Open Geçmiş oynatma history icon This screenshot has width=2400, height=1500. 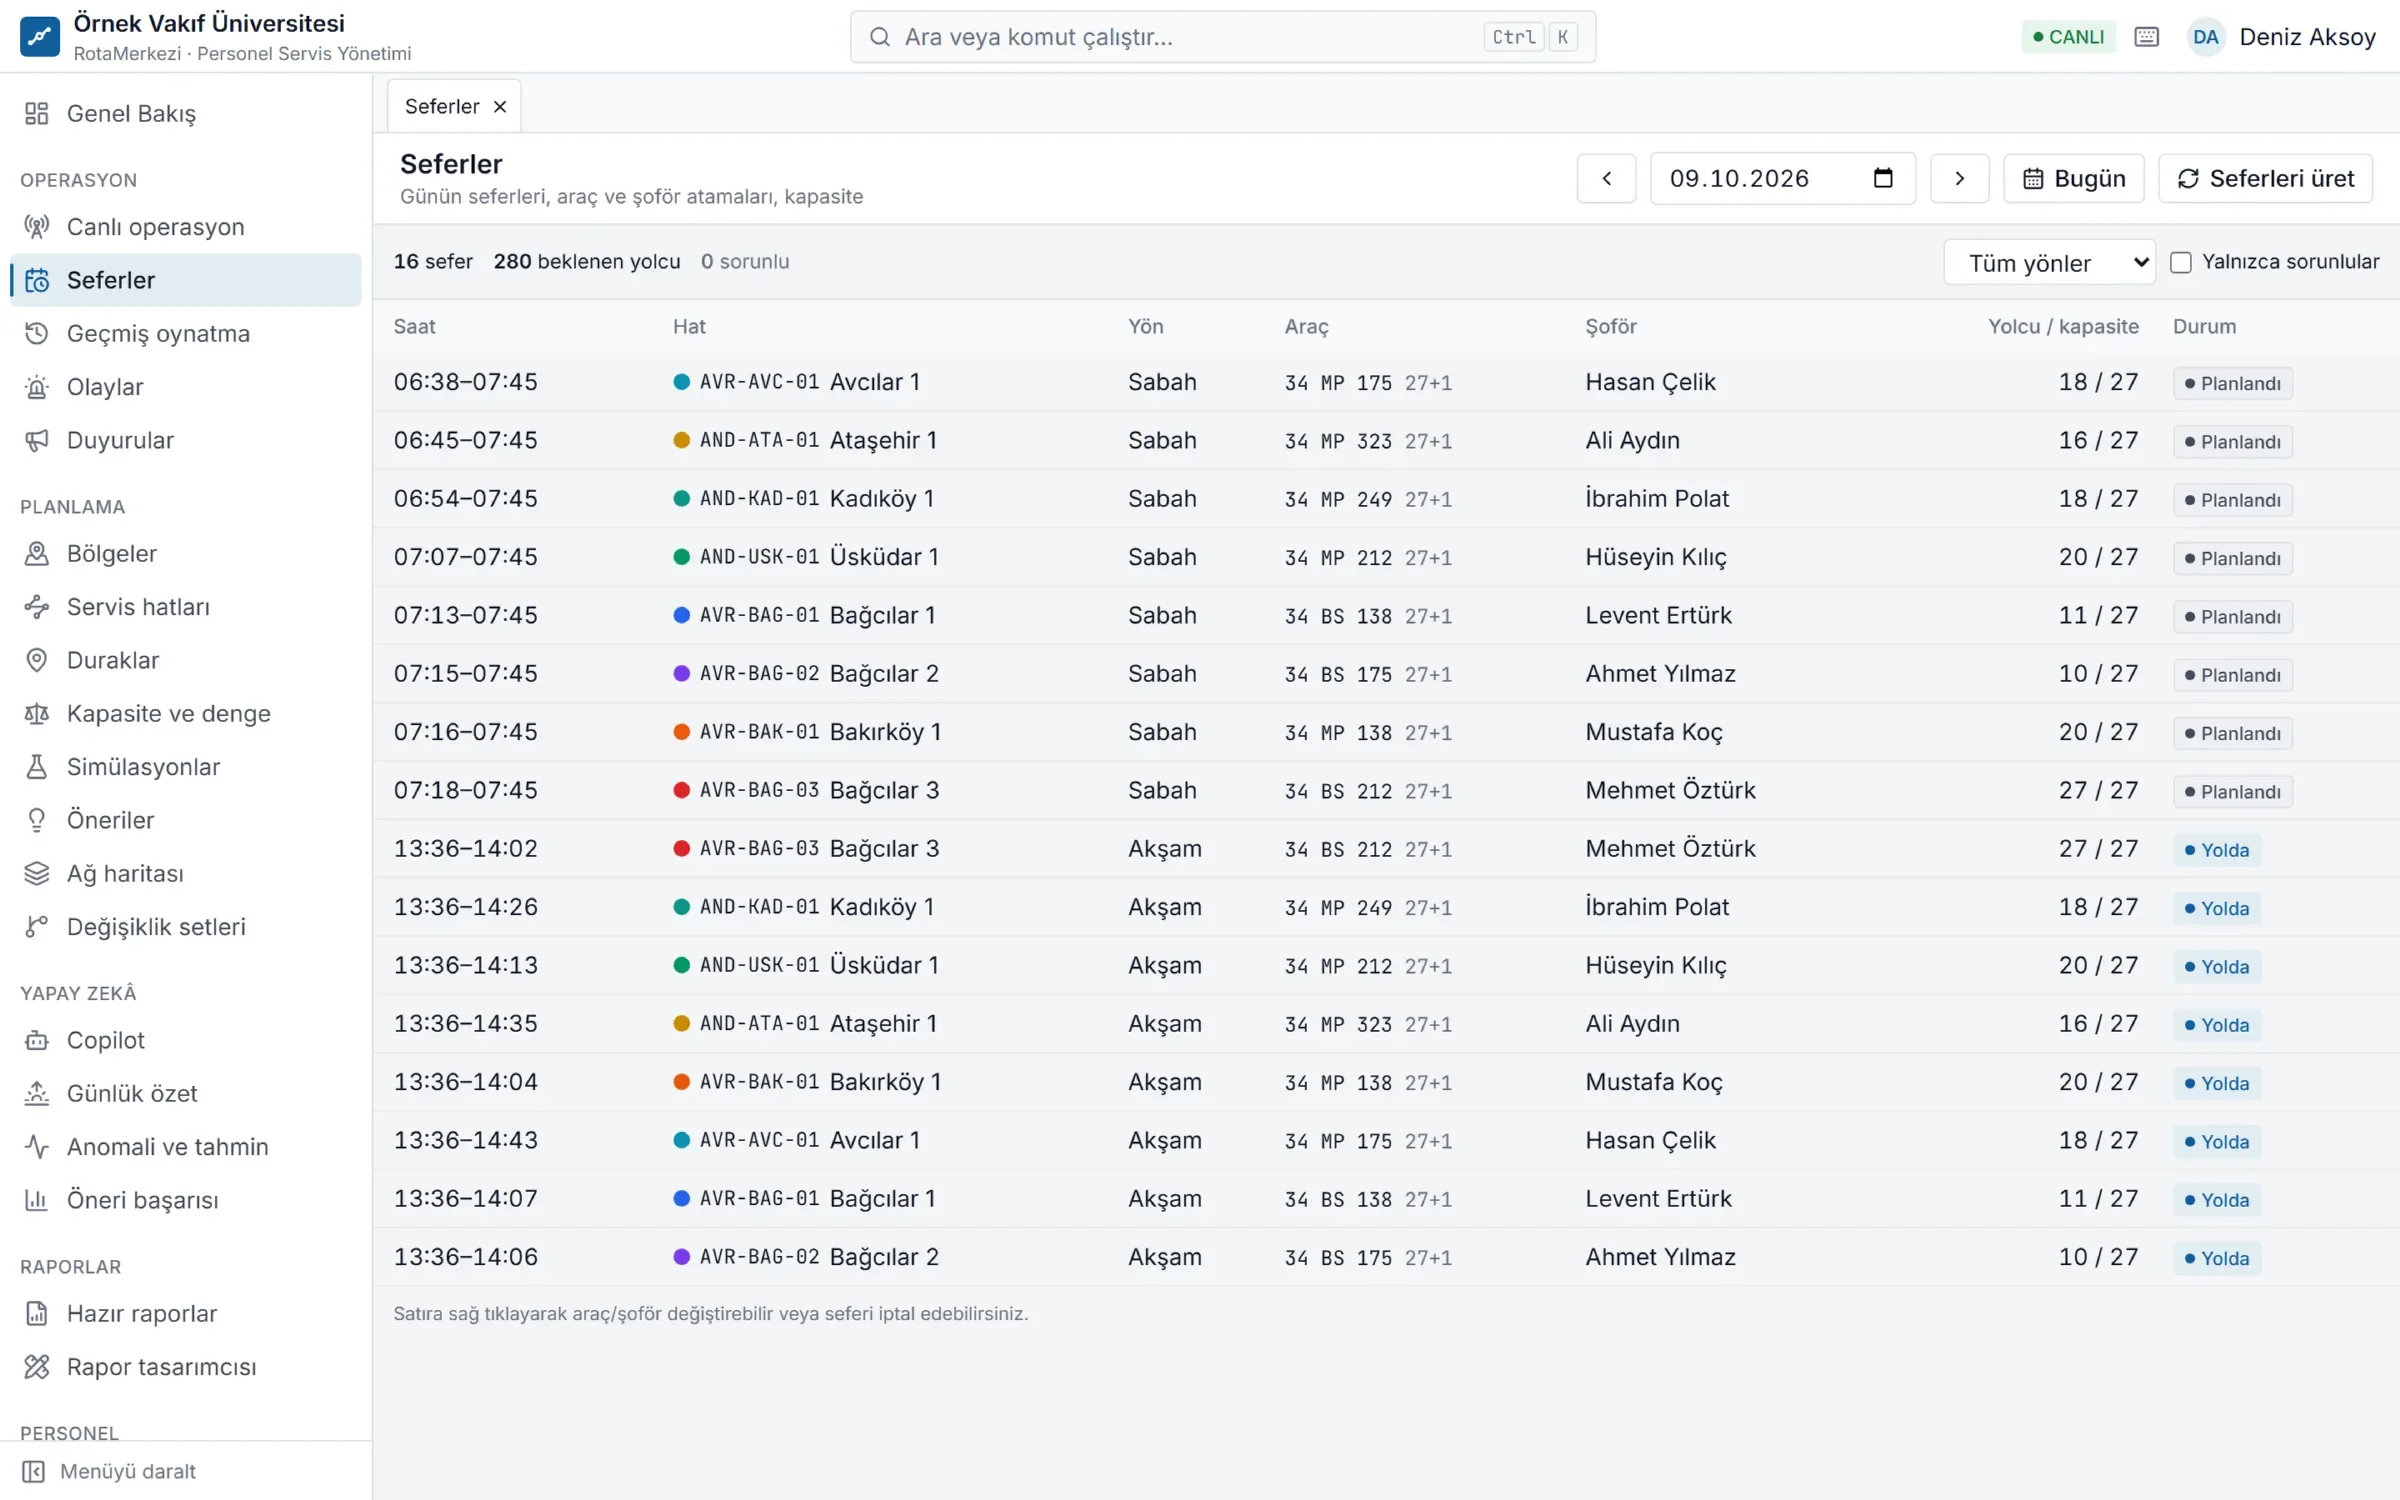point(37,333)
